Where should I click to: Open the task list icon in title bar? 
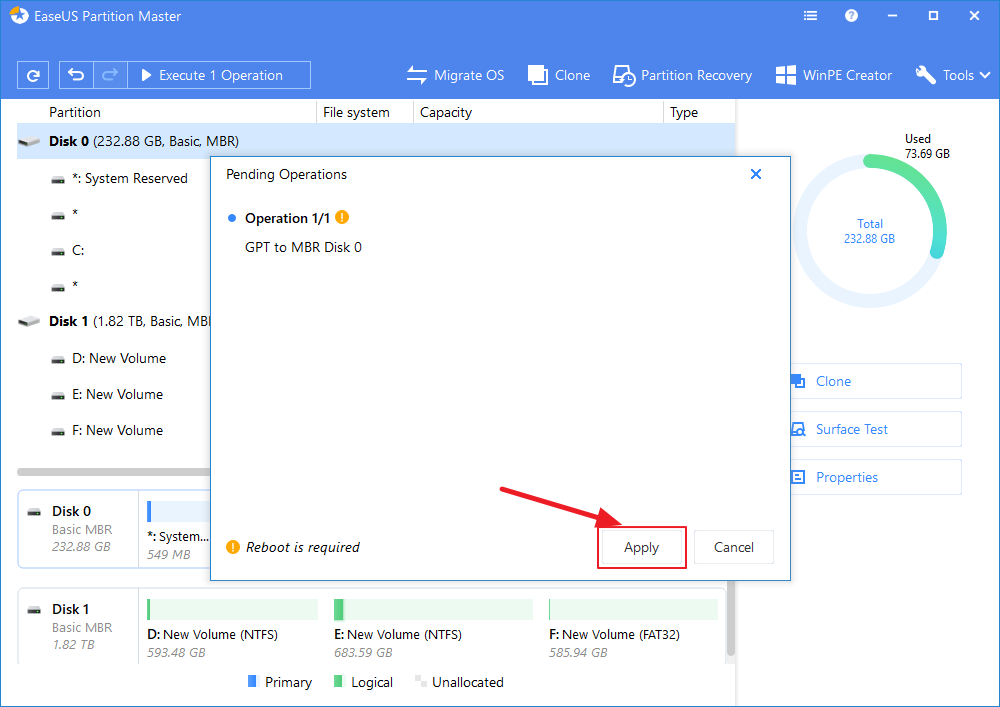click(811, 16)
